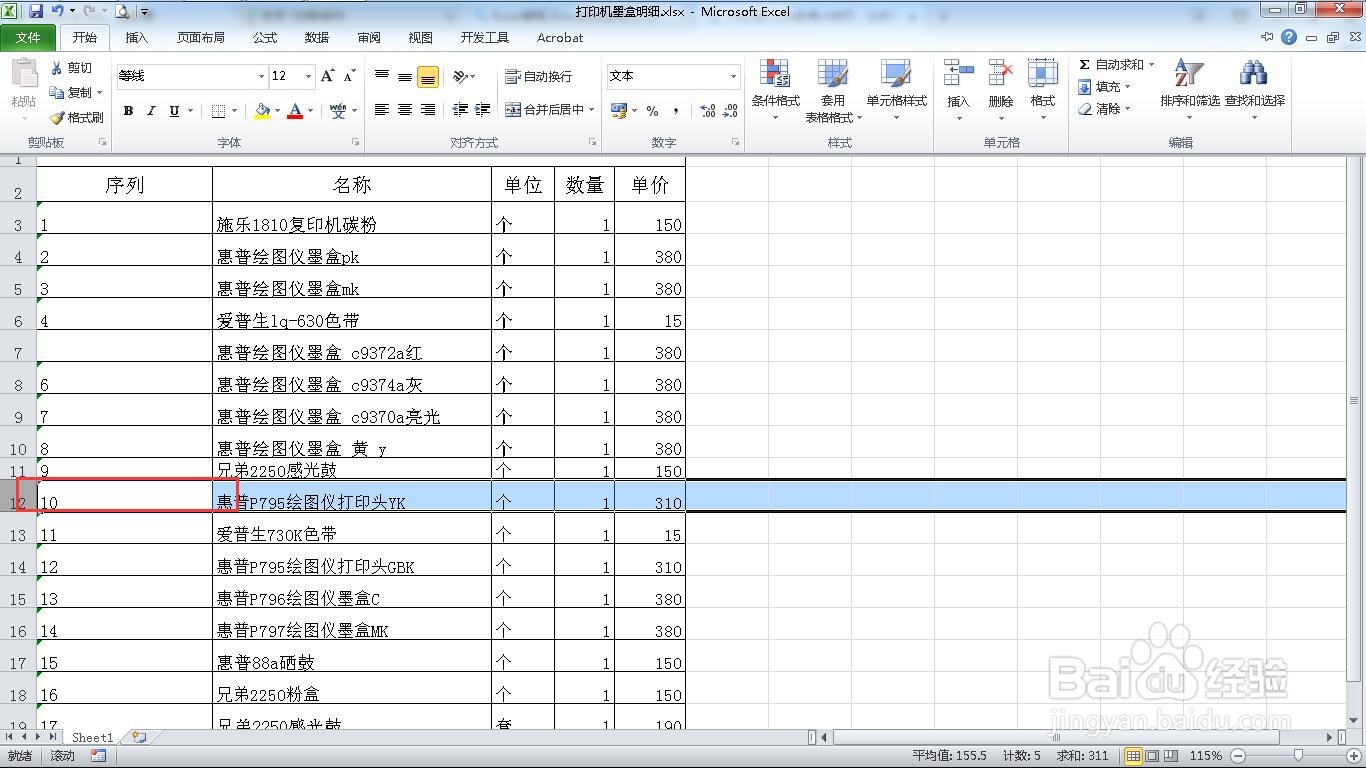Expand Merge and Center (合并后居中) dropdown arrow

point(592,110)
